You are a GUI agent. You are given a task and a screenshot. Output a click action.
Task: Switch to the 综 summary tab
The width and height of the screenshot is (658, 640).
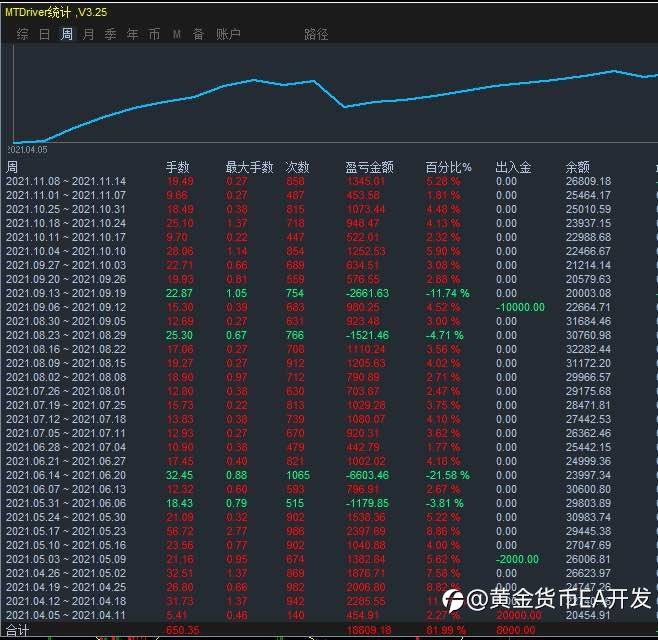click(x=23, y=34)
